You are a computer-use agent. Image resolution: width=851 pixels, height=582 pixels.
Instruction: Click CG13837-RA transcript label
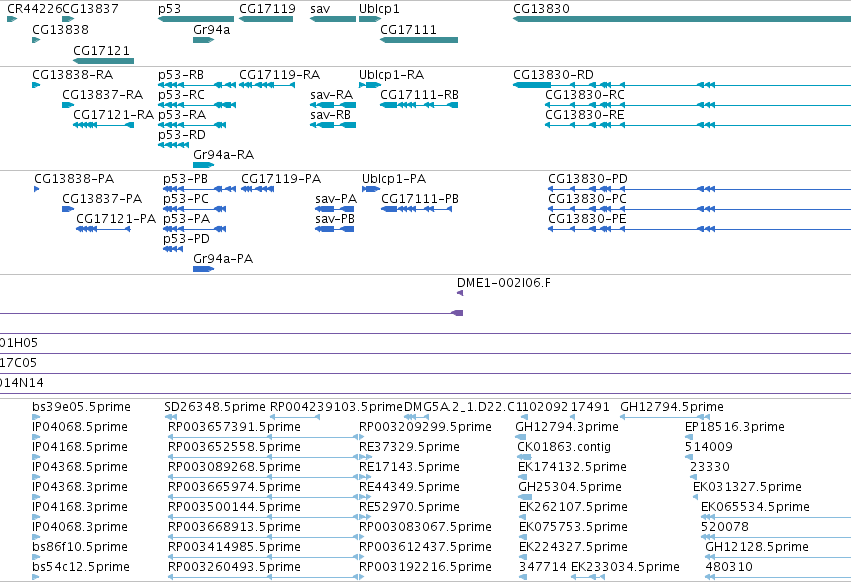click(x=103, y=95)
